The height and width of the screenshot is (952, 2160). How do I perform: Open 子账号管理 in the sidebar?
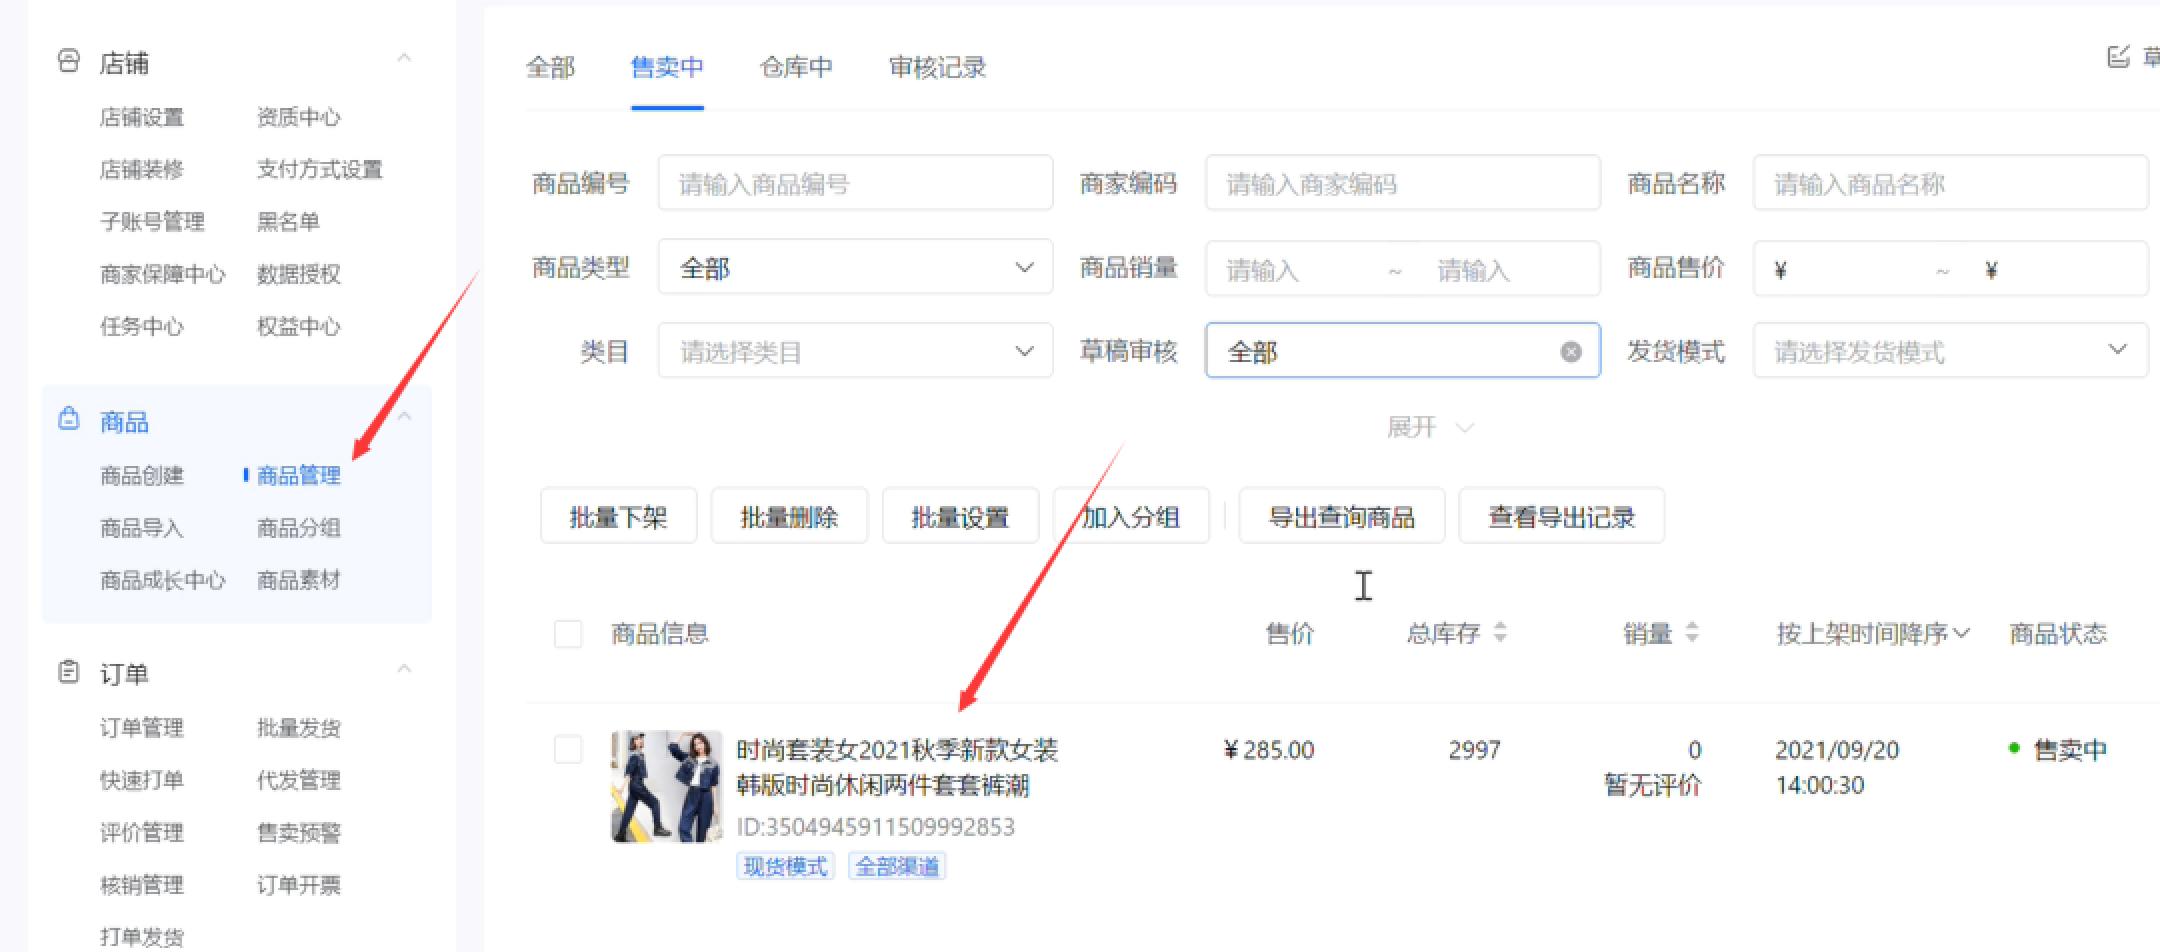pyautogui.click(x=152, y=221)
